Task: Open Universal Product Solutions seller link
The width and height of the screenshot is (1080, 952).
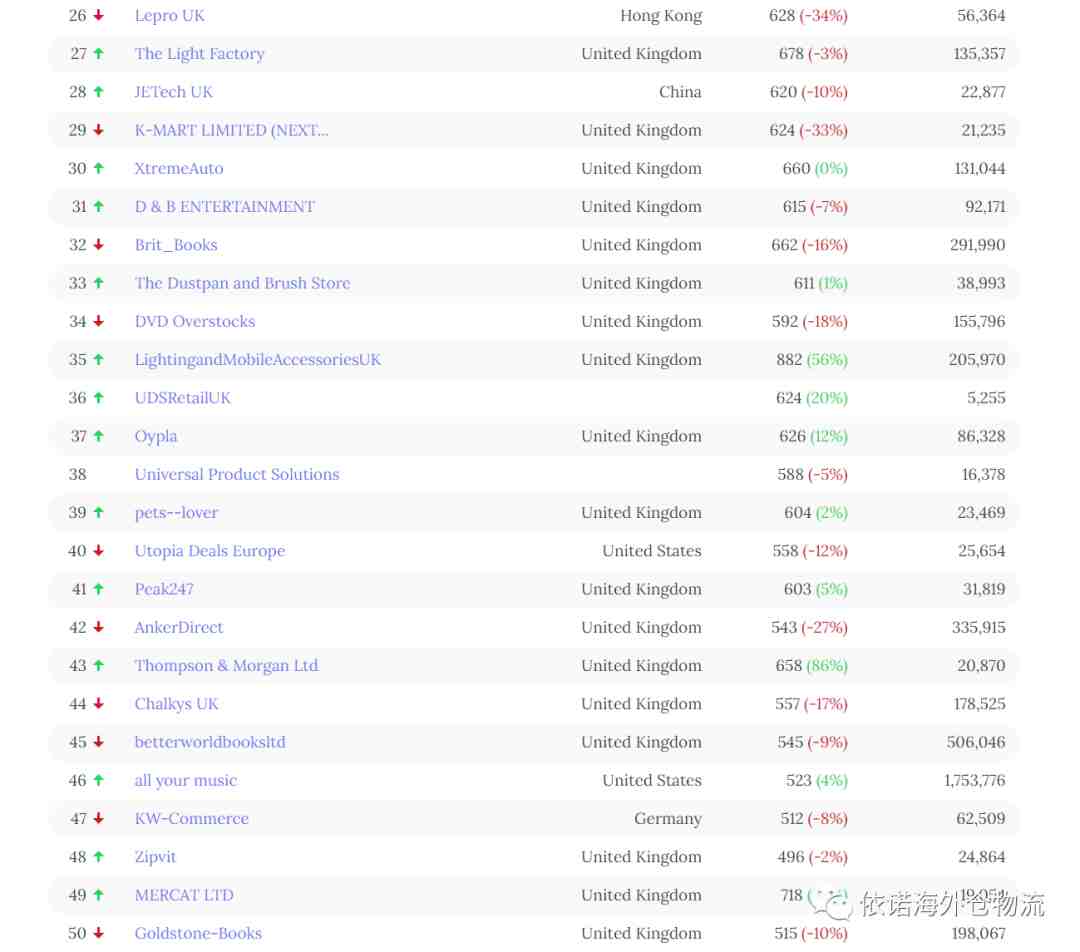Action: pos(237,475)
